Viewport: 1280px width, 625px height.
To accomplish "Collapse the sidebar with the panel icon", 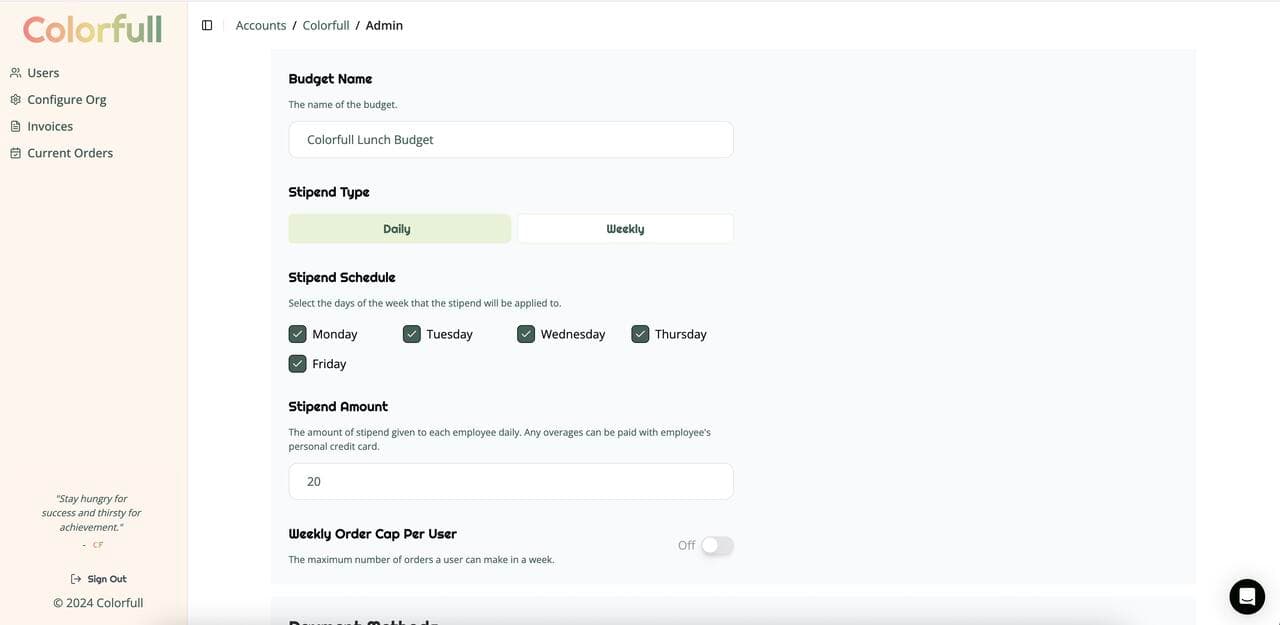I will coord(206,24).
